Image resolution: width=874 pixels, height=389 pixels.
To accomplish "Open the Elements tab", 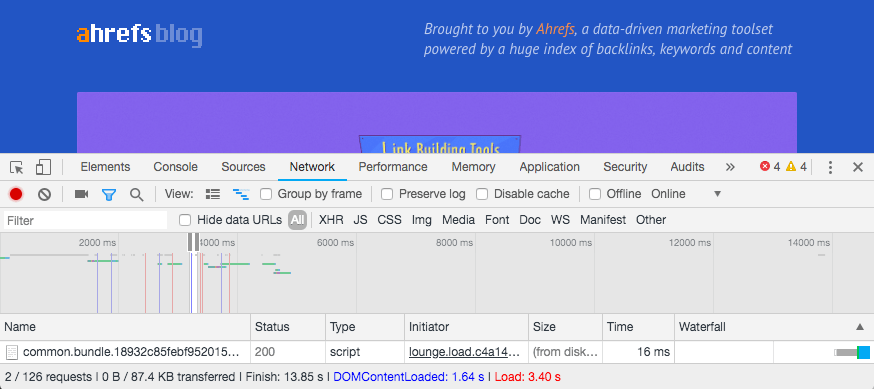I will coord(105,167).
